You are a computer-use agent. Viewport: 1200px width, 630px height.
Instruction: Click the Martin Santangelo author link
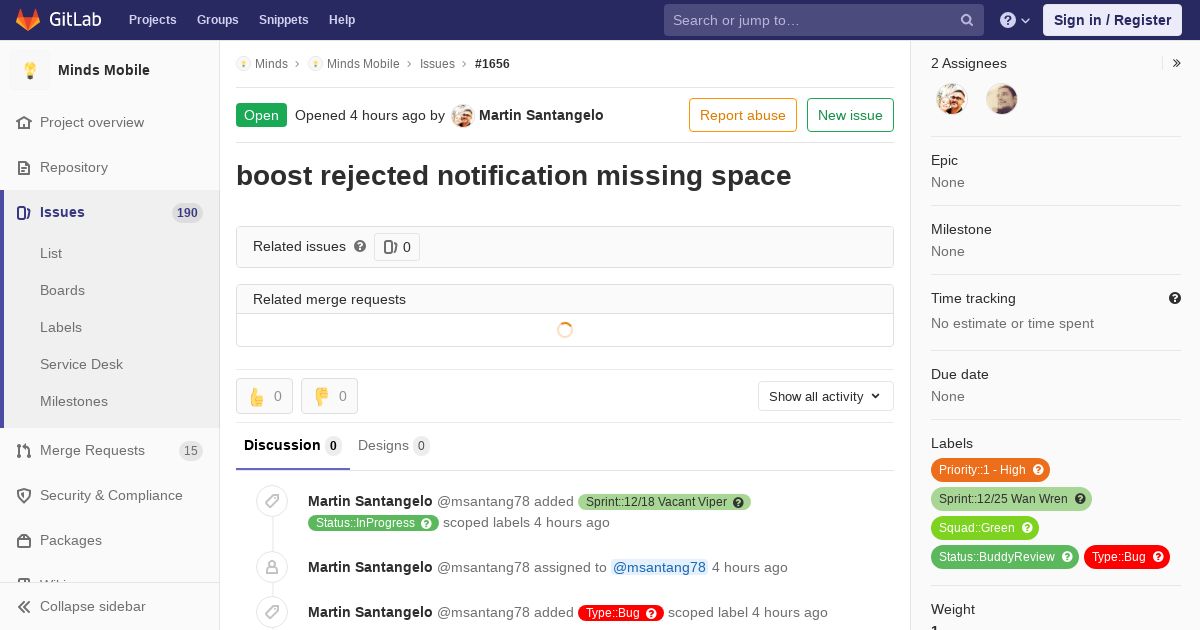pos(541,115)
